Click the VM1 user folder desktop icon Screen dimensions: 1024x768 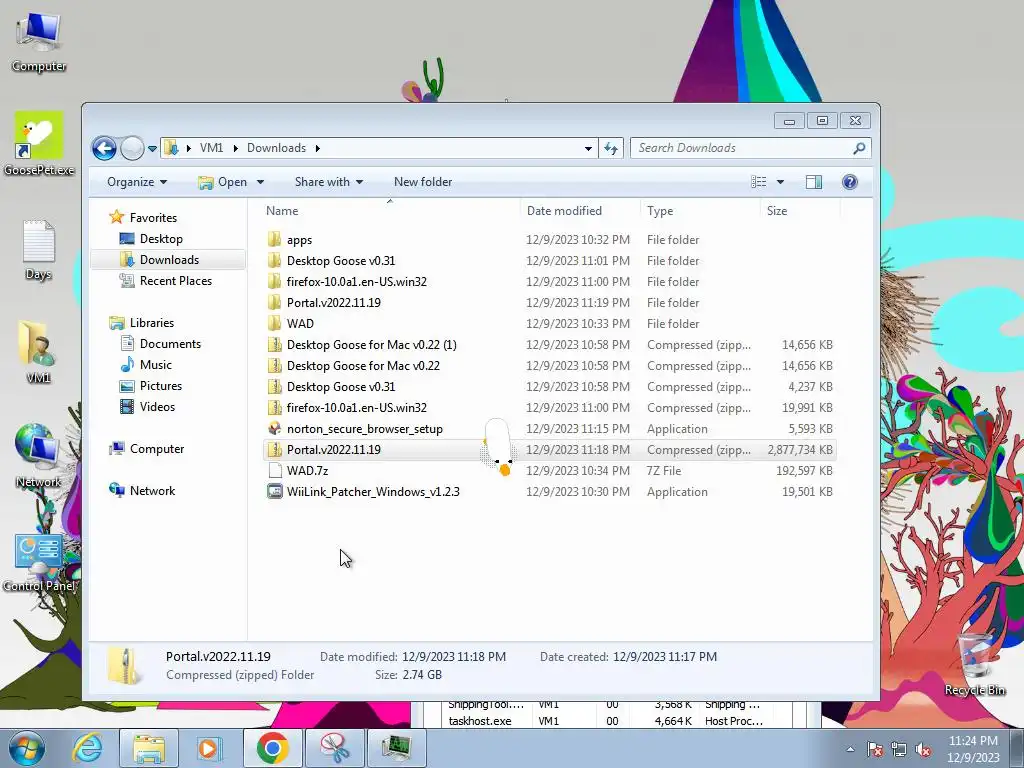[38, 351]
